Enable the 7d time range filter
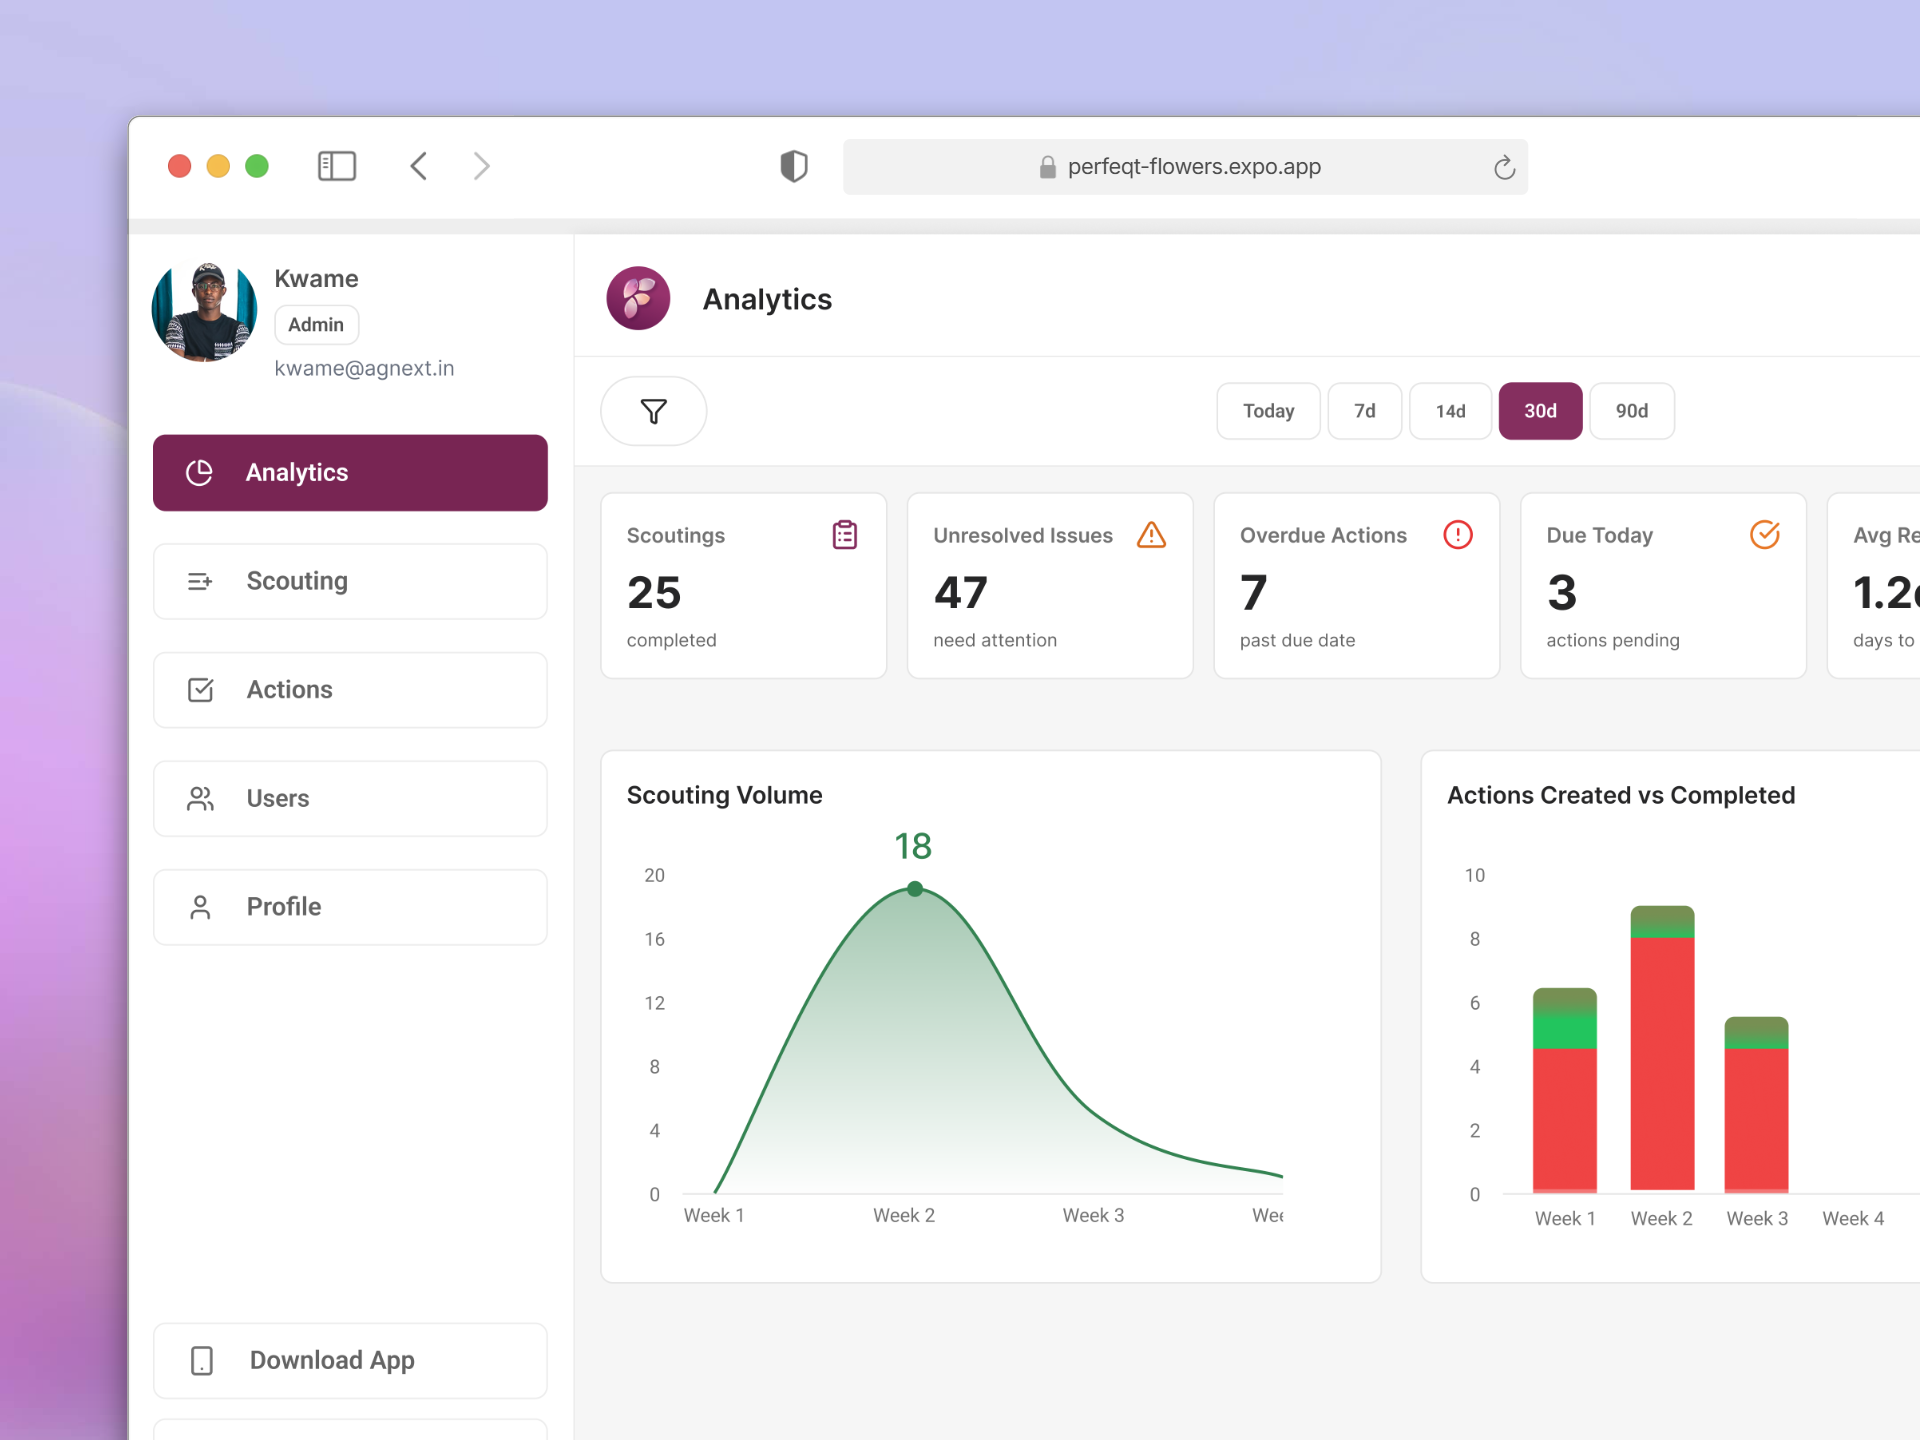Image resolution: width=1920 pixels, height=1440 pixels. click(x=1364, y=411)
